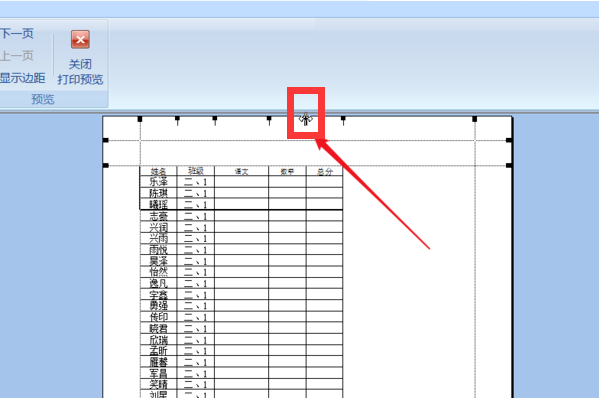Select the left page margin handle on top edge
Screen dimensions: 599x398
pos(140,119)
